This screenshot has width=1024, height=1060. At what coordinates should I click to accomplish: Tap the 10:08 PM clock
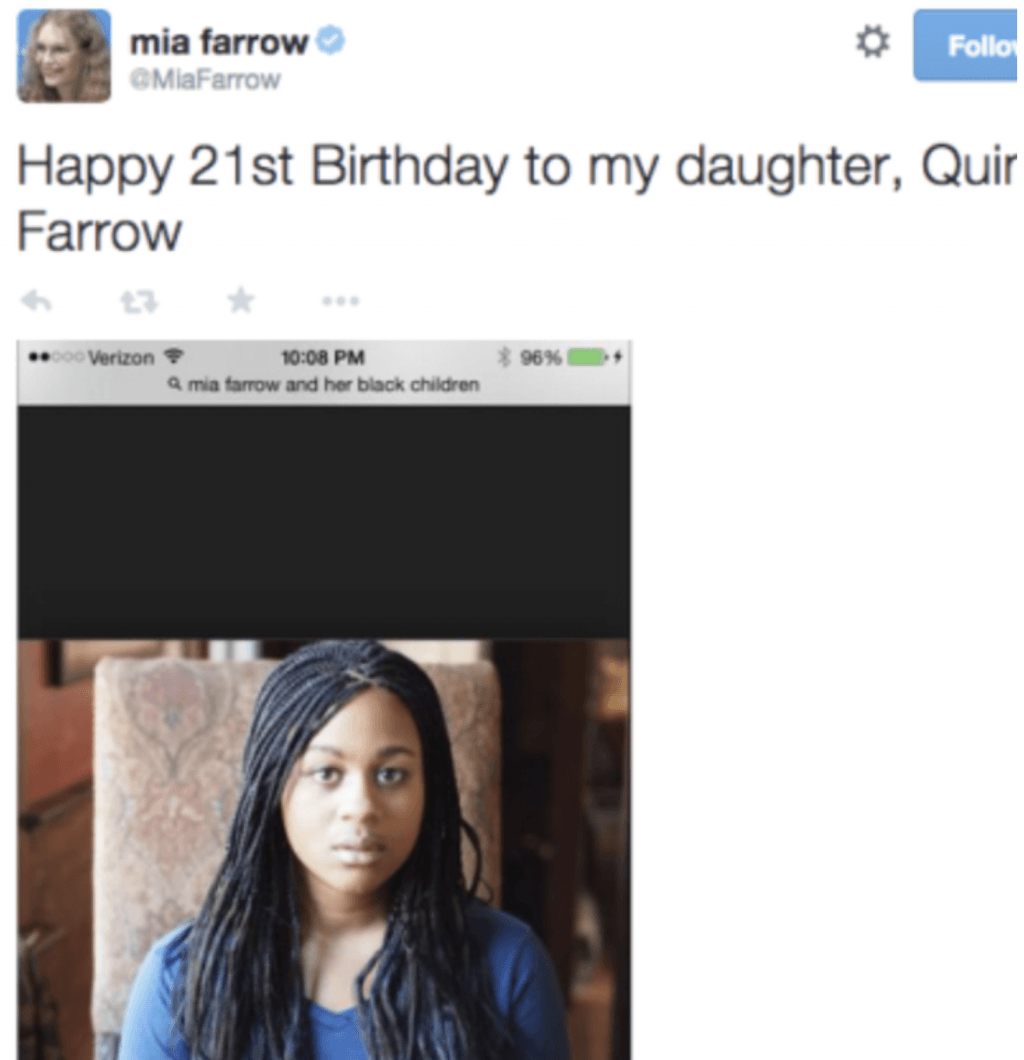point(322,356)
